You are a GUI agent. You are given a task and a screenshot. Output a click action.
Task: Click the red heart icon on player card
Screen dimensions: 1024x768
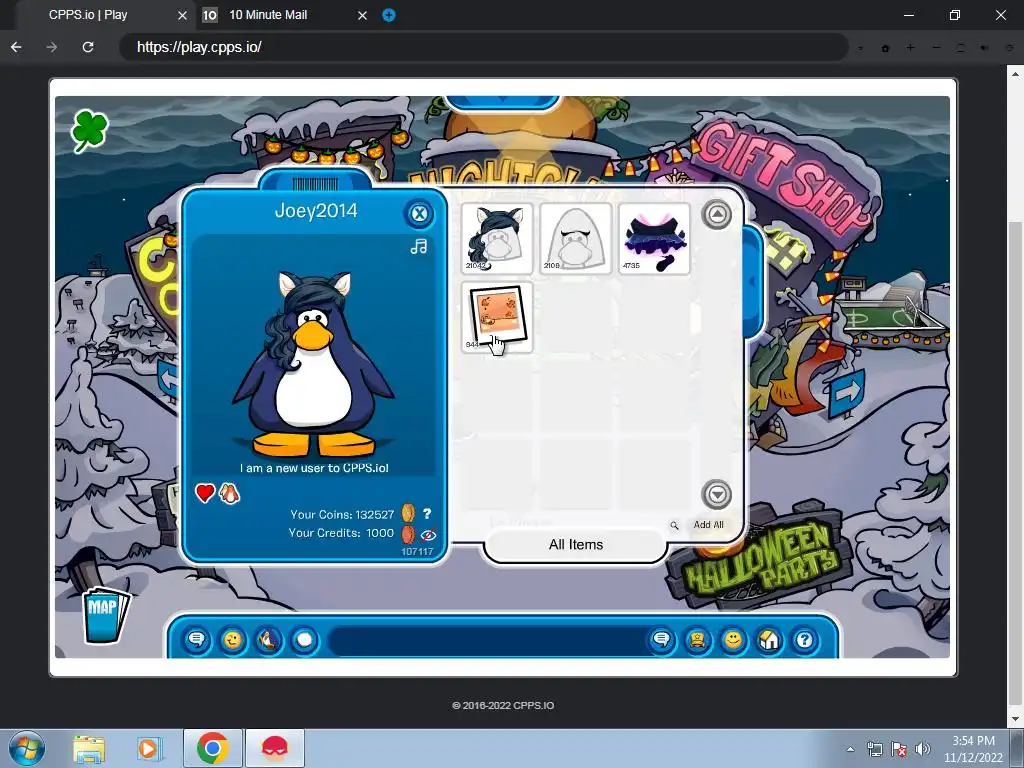tap(205, 493)
